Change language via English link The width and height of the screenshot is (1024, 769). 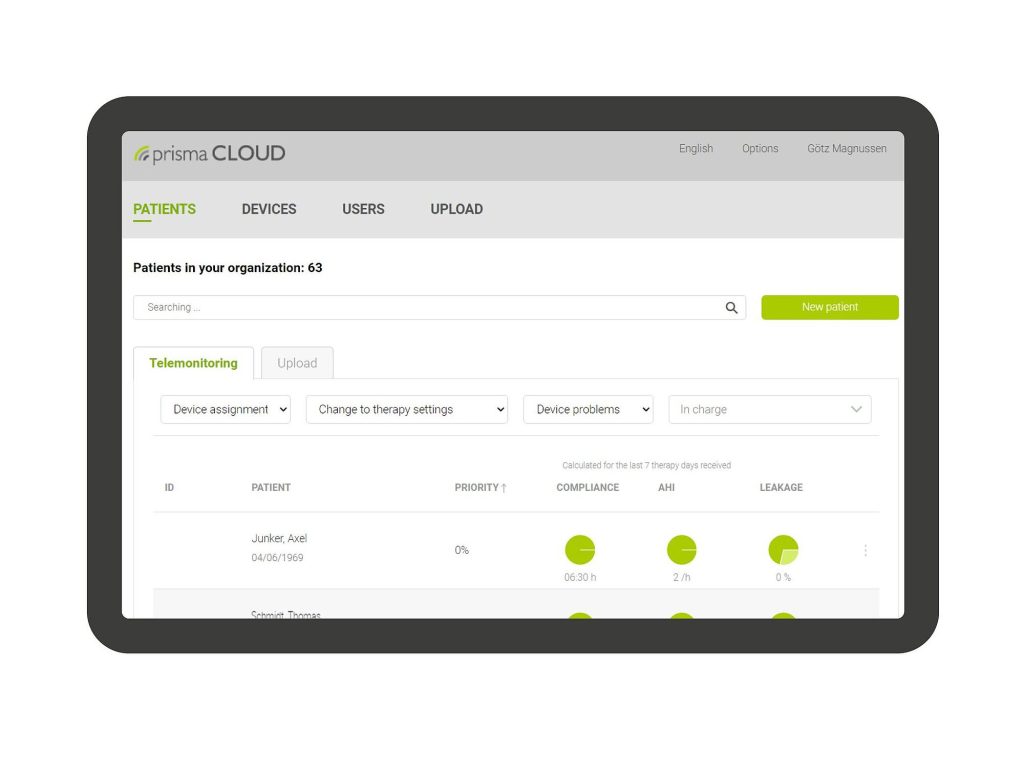(696, 149)
